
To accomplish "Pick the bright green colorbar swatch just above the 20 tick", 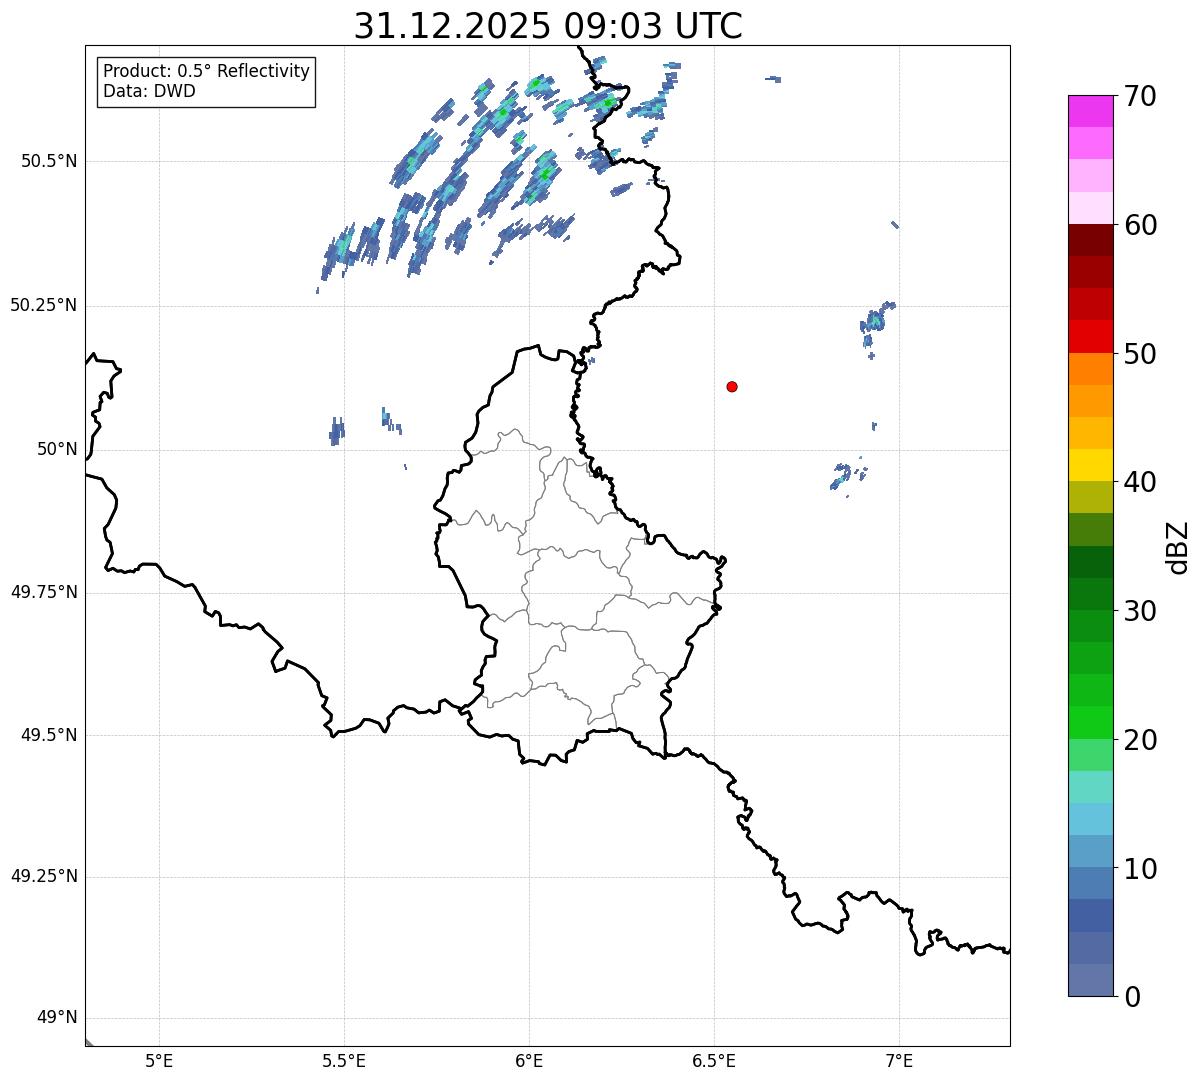I will pyautogui.click(x=1090, y=723).
